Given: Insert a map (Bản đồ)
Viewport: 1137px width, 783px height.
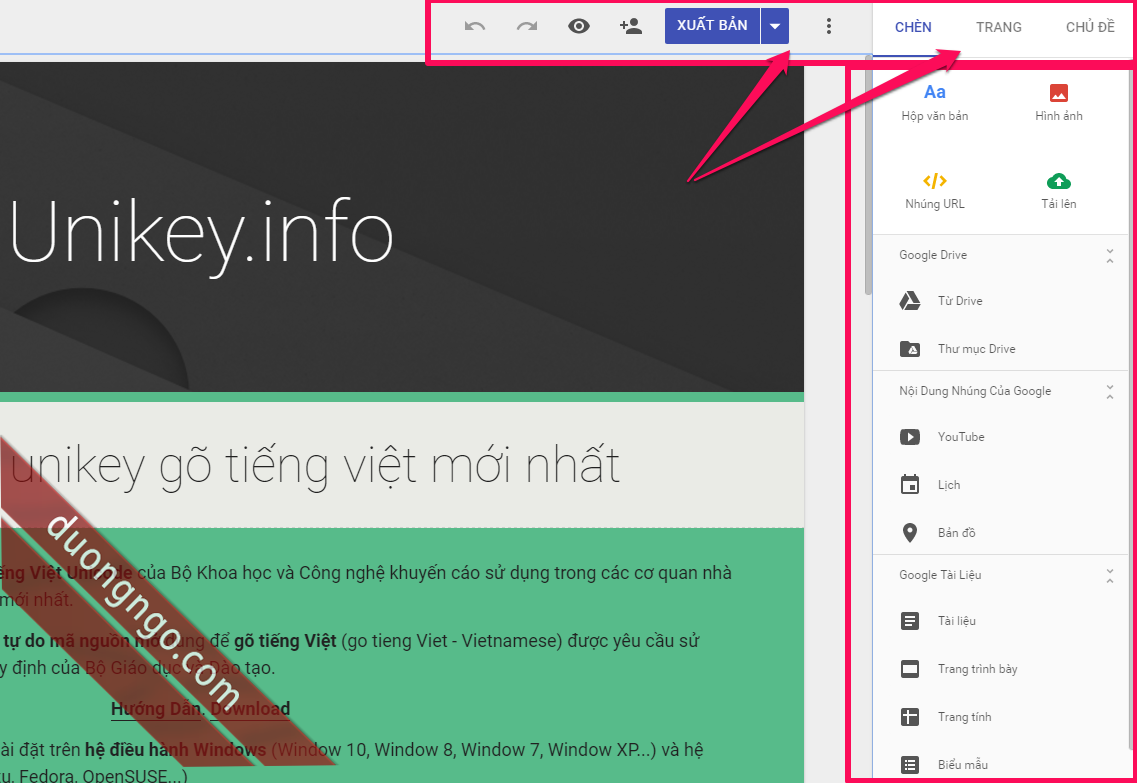Looking at the screenshot, I should (x=1001, y=533).
